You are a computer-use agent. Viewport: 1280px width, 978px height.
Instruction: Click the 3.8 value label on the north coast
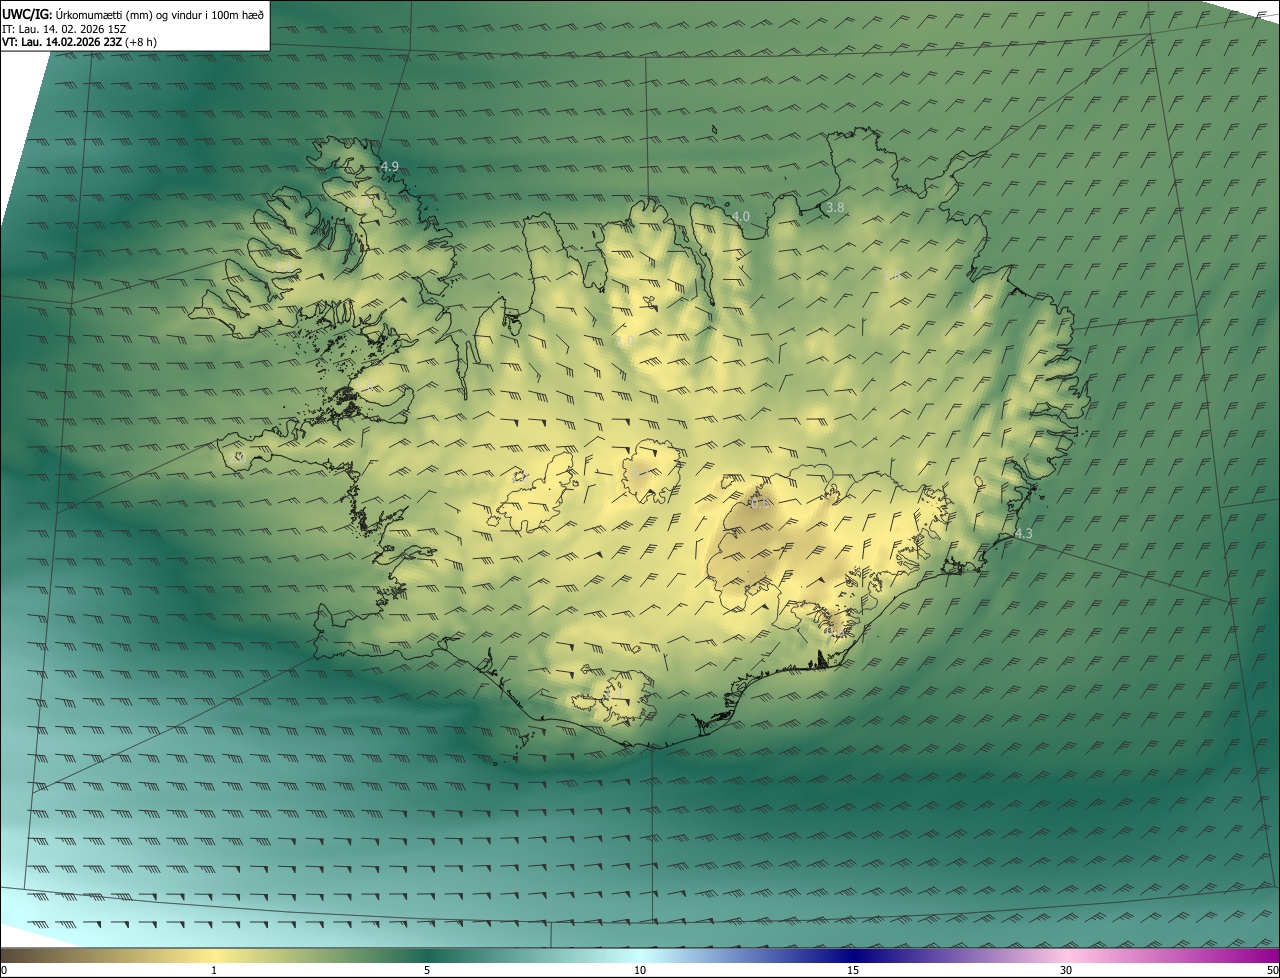tap(836, 208)
